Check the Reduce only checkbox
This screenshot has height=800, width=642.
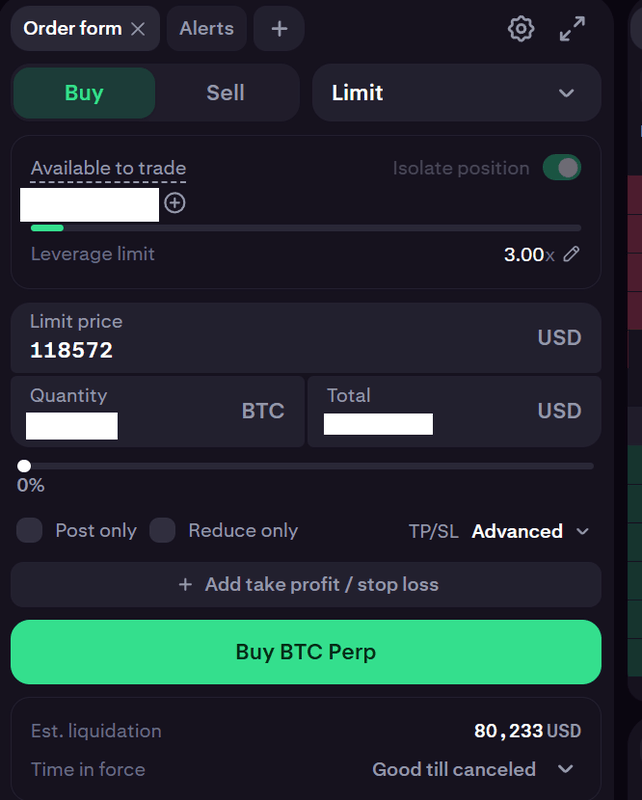pos(162,531)
